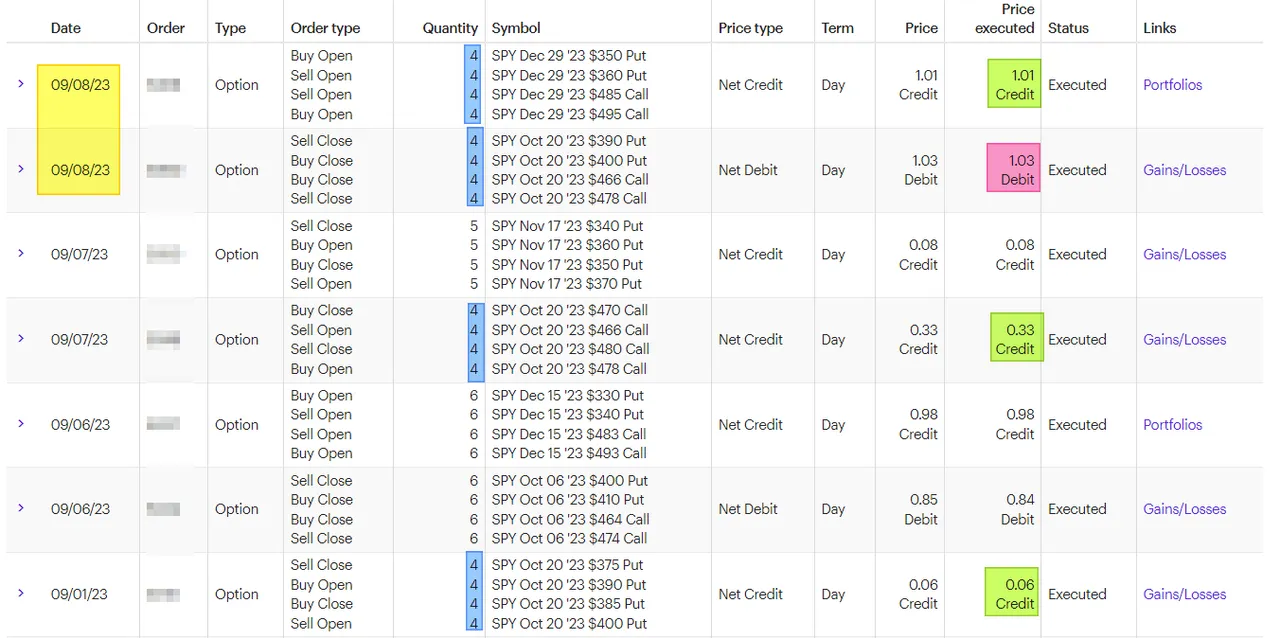
Task: Click the Term column header
Action: pos(837,28)
